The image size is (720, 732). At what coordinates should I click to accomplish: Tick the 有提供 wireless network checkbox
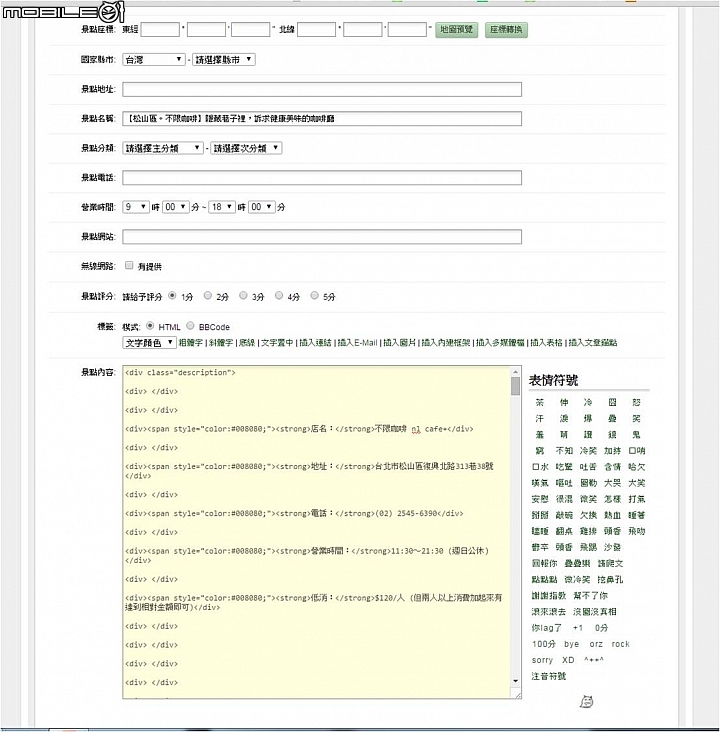point(129,266)
